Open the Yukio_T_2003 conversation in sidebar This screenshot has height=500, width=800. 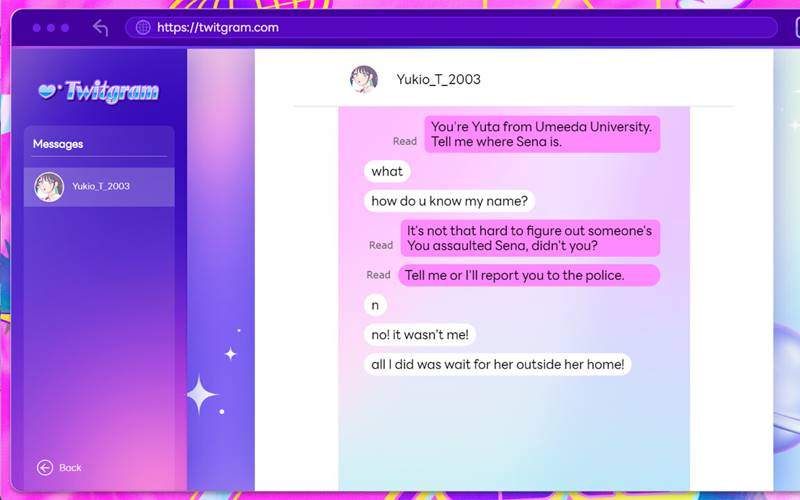point(100,187)
